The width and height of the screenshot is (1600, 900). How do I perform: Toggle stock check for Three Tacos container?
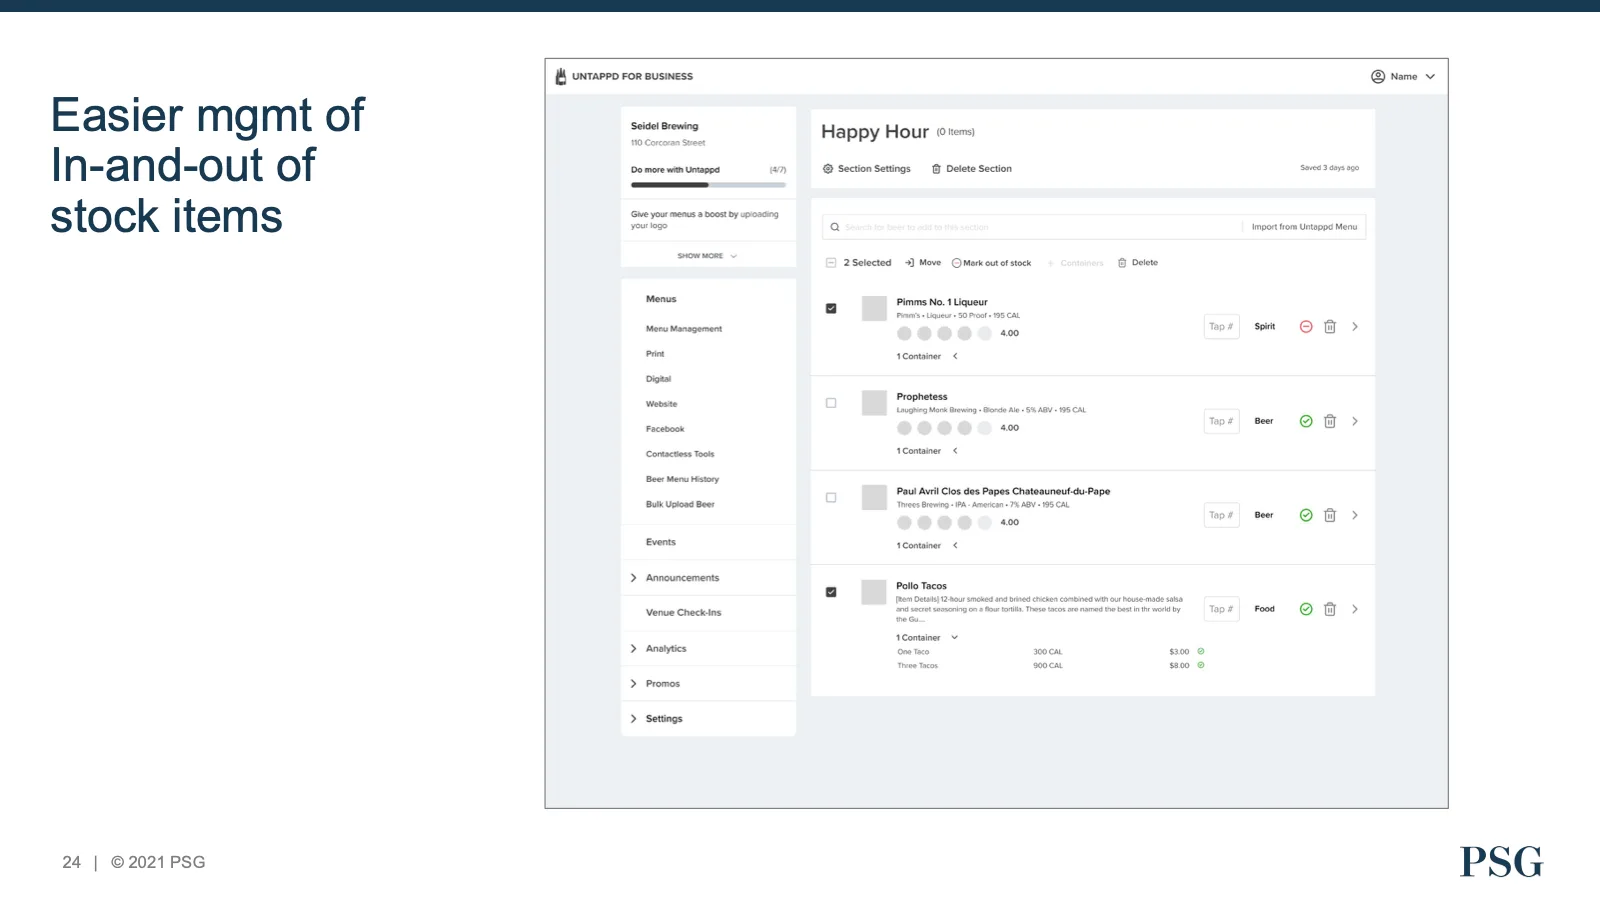(1201, 665)
